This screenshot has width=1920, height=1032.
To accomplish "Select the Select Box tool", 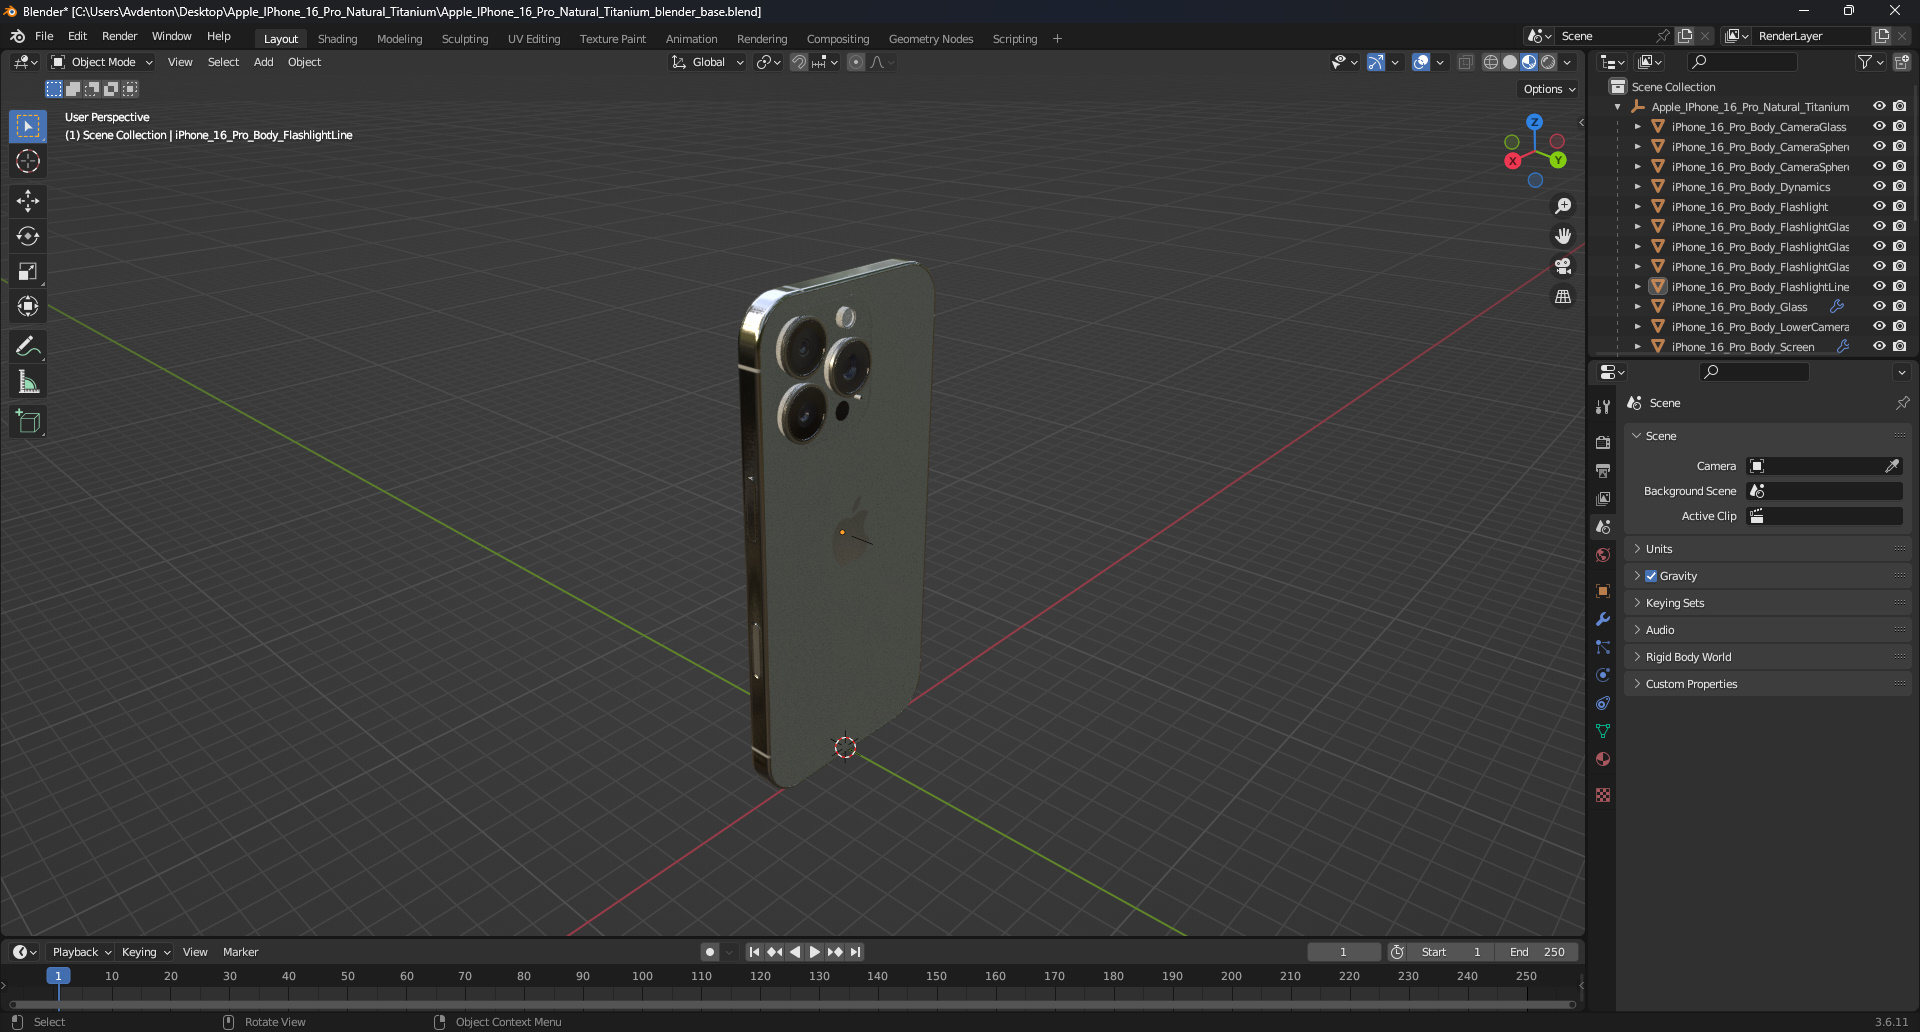I will tap(28, 126).
